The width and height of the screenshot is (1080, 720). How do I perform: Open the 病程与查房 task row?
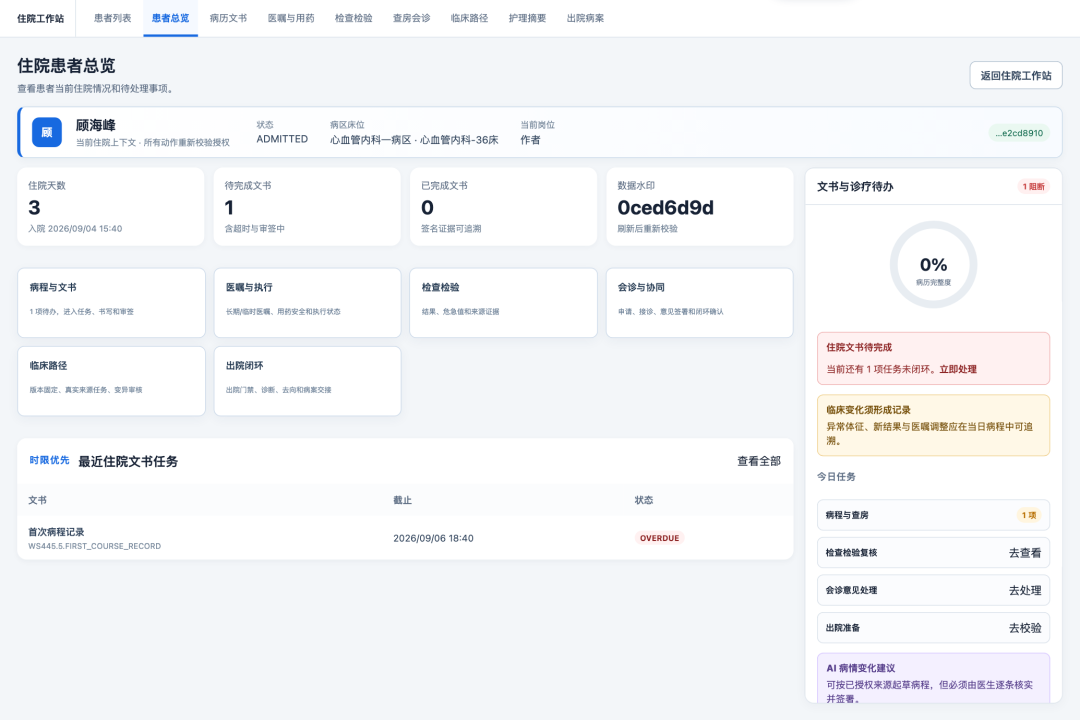(x=933, y=515)
